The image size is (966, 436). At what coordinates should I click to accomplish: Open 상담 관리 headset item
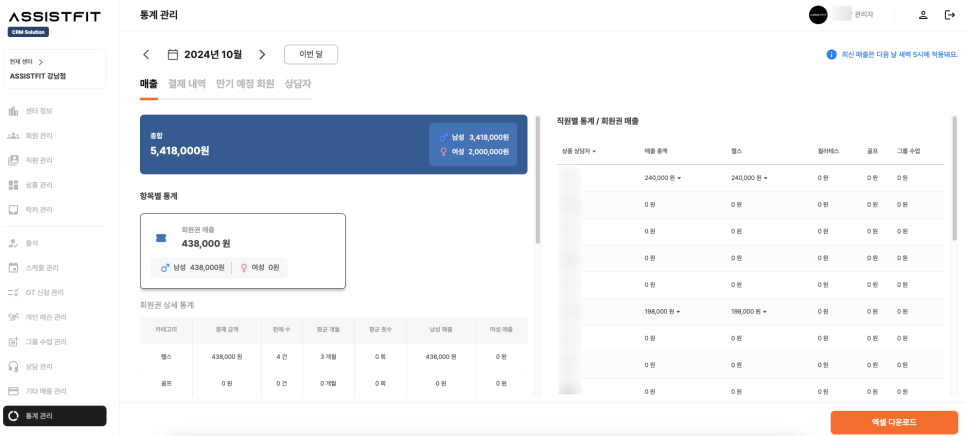coord(38,366)
